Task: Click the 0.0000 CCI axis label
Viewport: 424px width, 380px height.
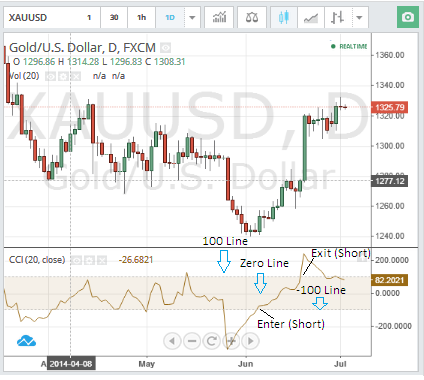Action: (387, 293)
